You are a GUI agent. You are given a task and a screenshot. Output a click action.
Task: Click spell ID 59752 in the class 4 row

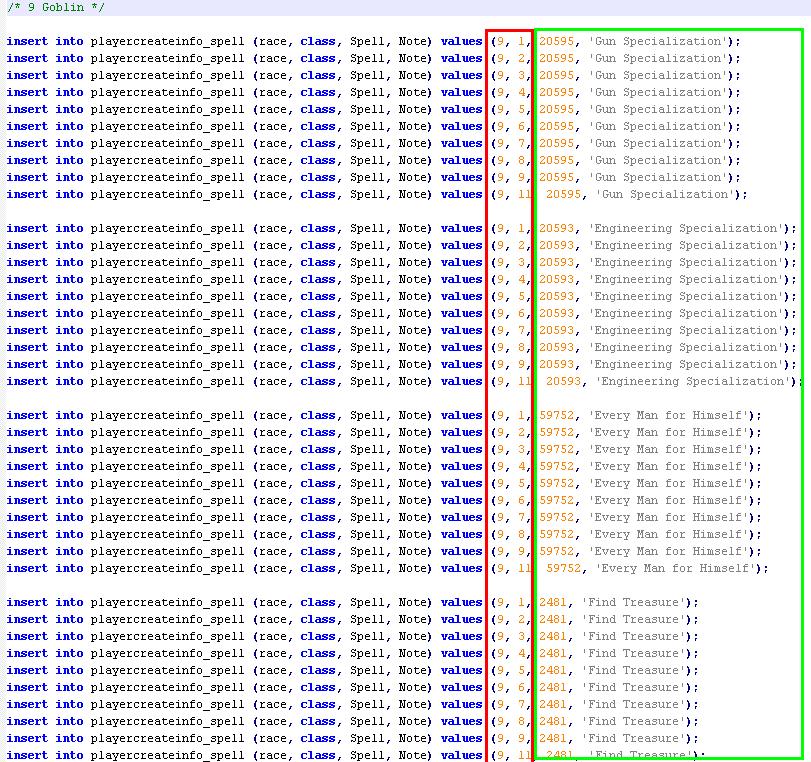pyautogui.click(x=557, y=467)
